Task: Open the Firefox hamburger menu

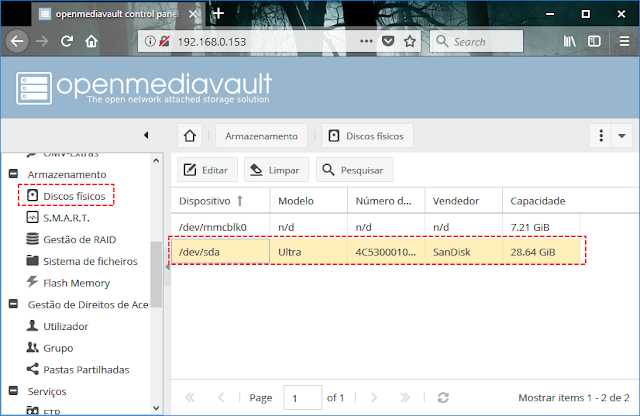Action: click(x=624, y=41)
